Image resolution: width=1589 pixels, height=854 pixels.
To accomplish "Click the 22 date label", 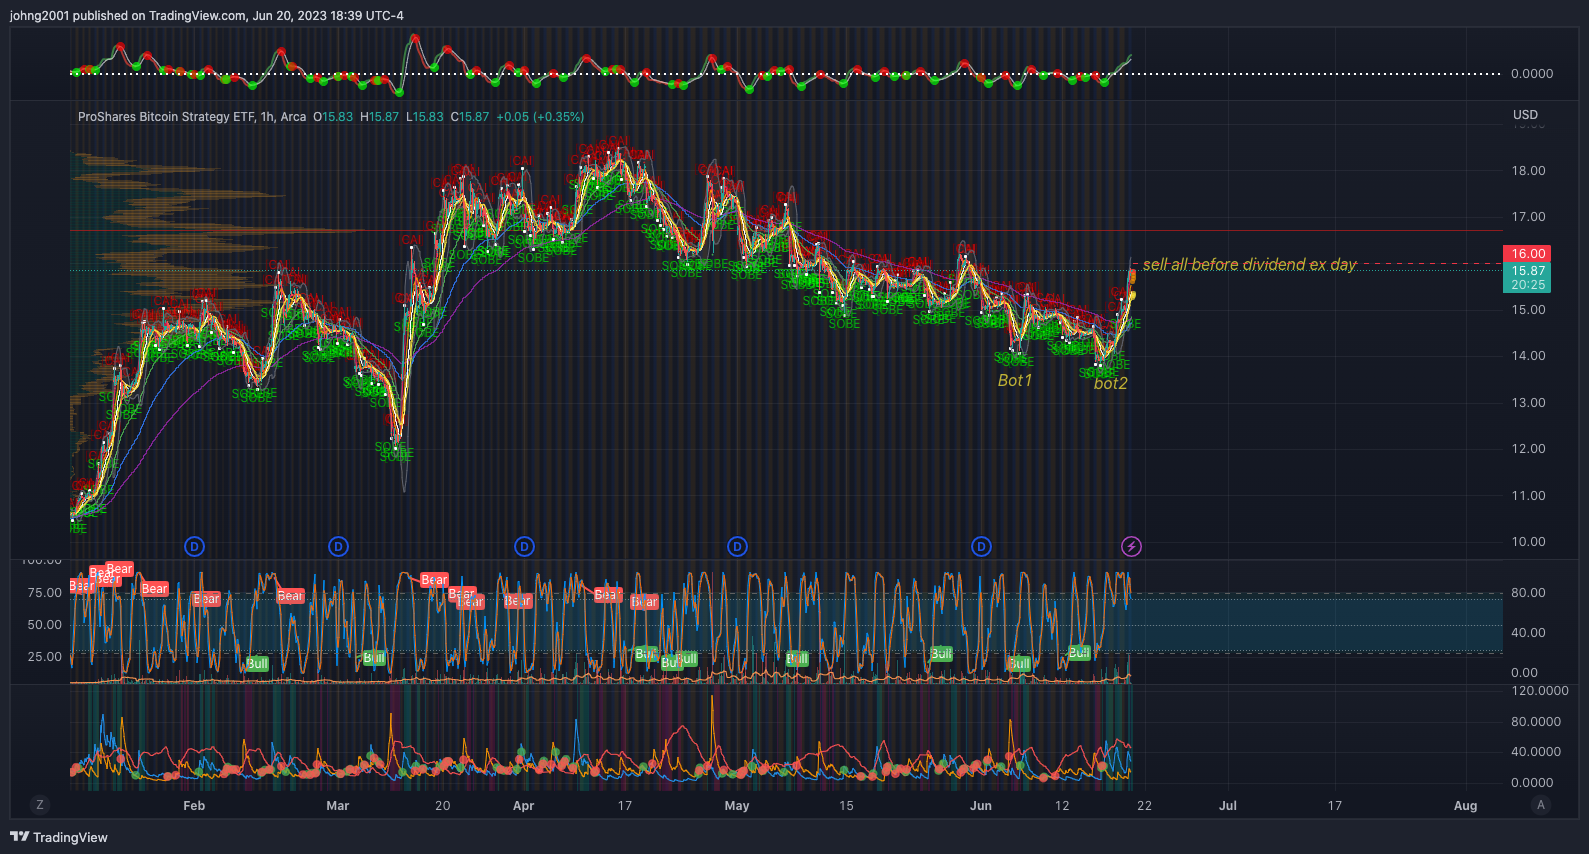I will pos(1144,806).
